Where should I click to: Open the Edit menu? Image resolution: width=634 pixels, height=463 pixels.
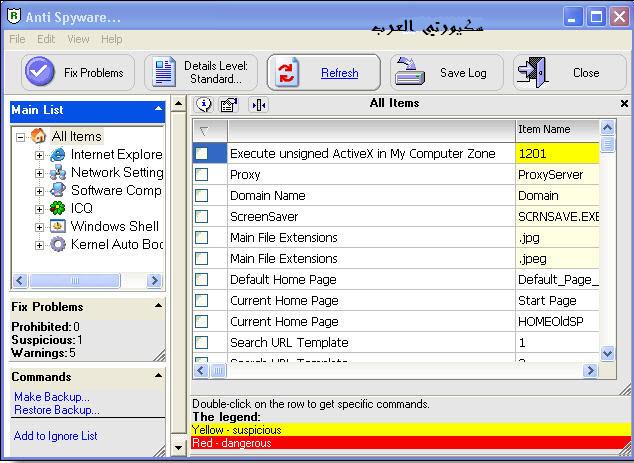click(46, 39)
